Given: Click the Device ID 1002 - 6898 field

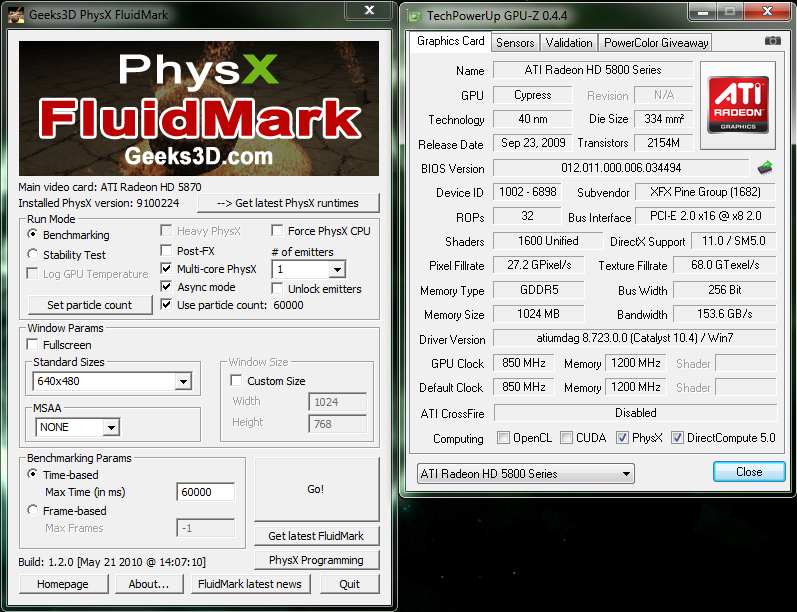Looking at the screenshot, I should tap(527, 192).
